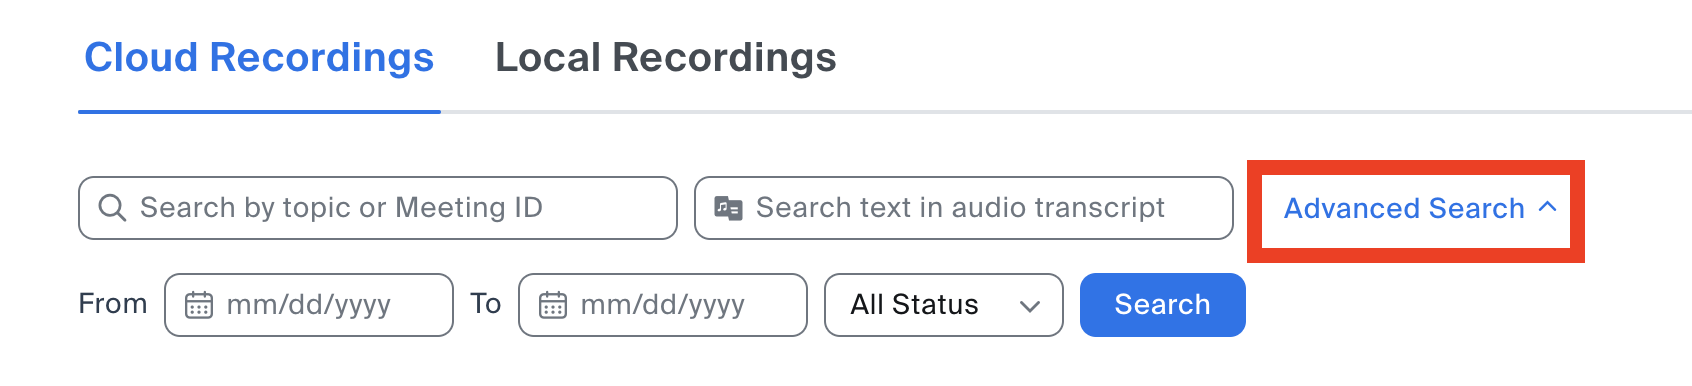1692x386 pixels.
Task: Click the blue Search button
Action: point(1162,305)
